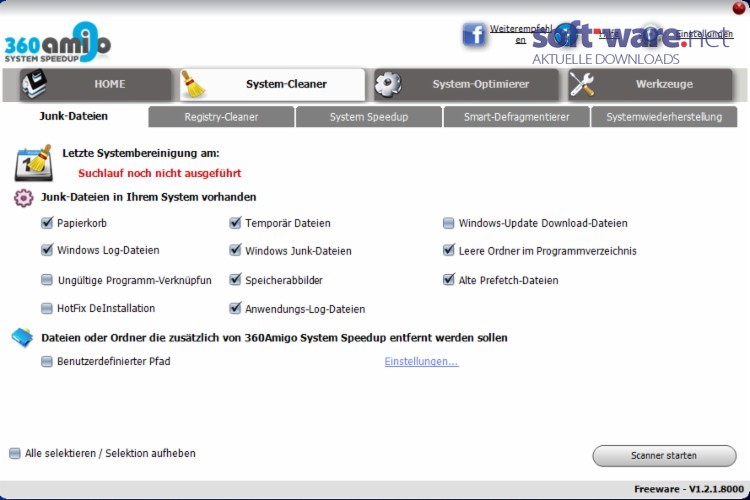This screenshot has height=500, width=750.
Task: Open the HOME tab
Action: point(95,84)
